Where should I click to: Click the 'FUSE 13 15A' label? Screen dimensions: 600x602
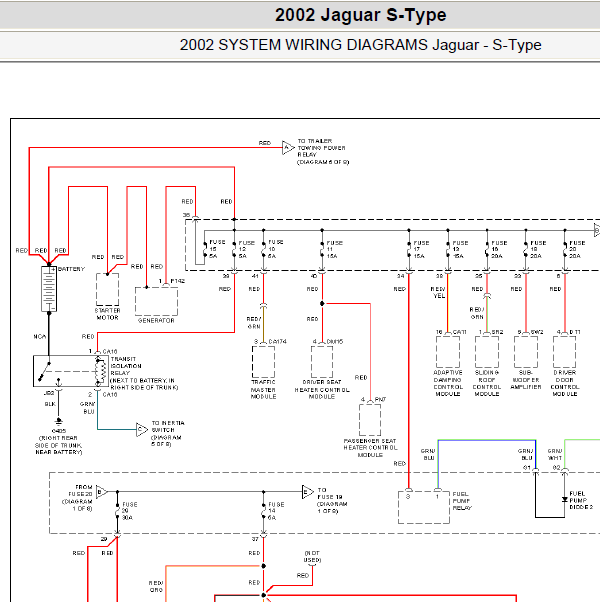coord(460,250)
